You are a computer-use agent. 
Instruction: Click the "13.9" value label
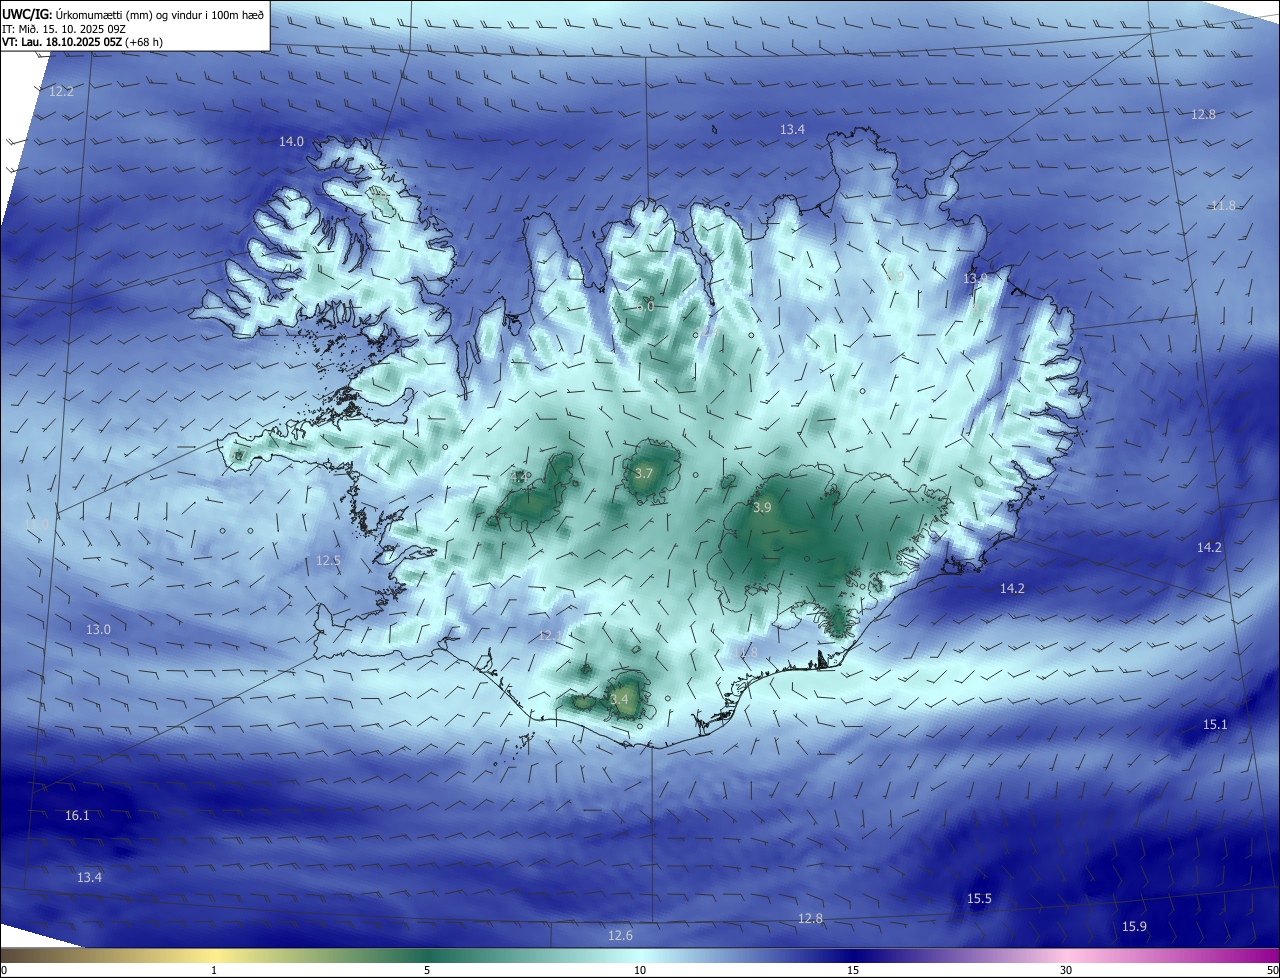pos(975,278)
